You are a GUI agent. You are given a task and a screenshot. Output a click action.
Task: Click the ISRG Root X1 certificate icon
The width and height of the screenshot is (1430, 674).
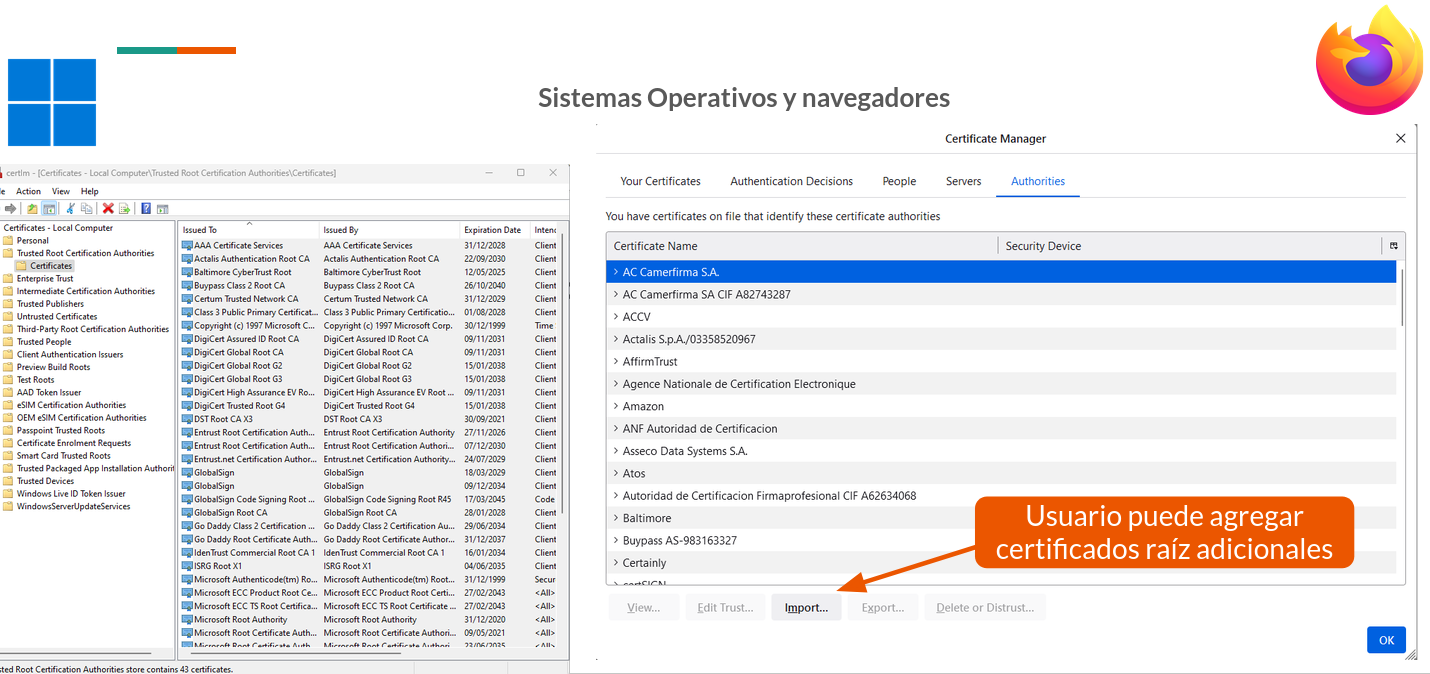coord(187,566)
